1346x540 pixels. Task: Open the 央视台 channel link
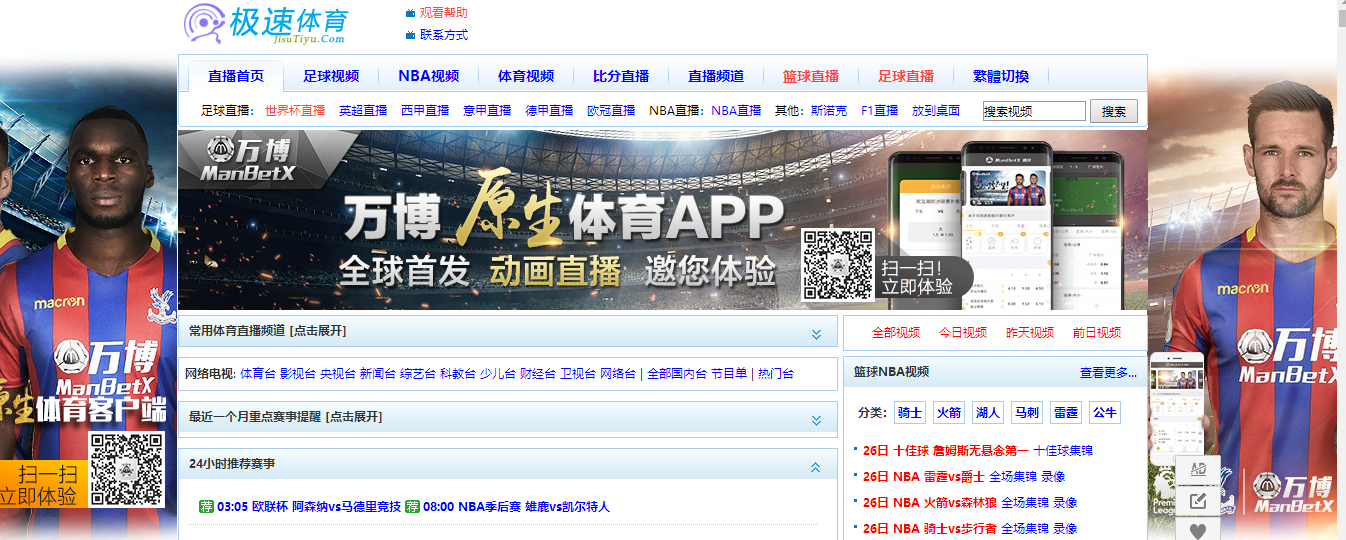point(338,374)
